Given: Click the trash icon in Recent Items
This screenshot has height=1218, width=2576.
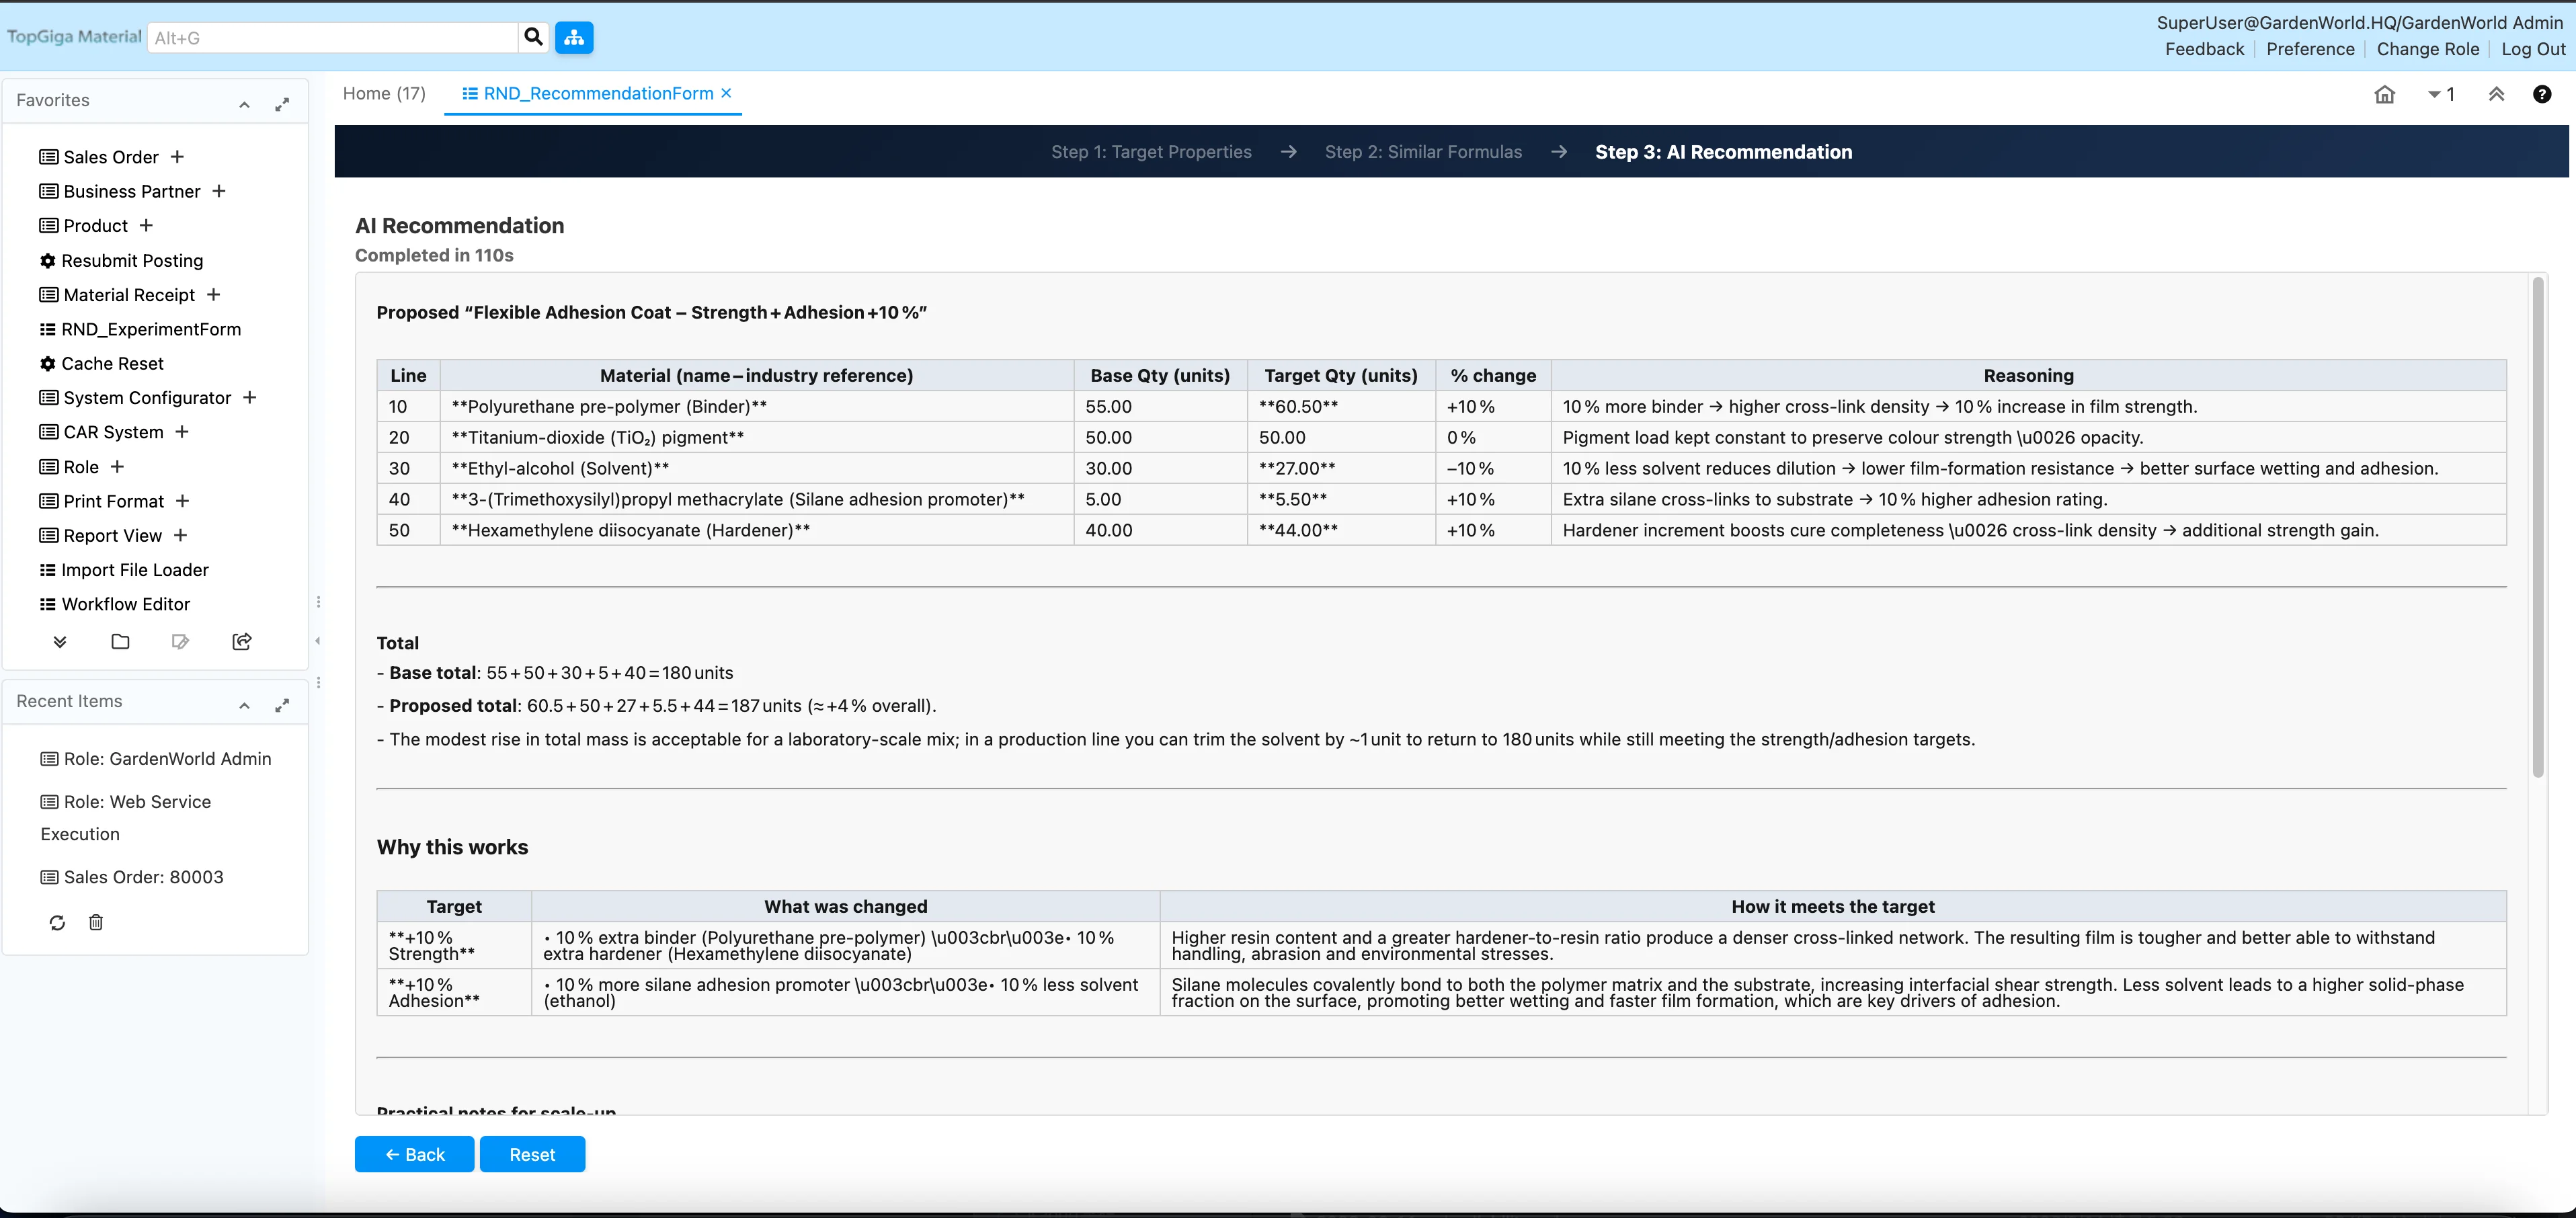Looking at the screenshot, I should [96, 922].
